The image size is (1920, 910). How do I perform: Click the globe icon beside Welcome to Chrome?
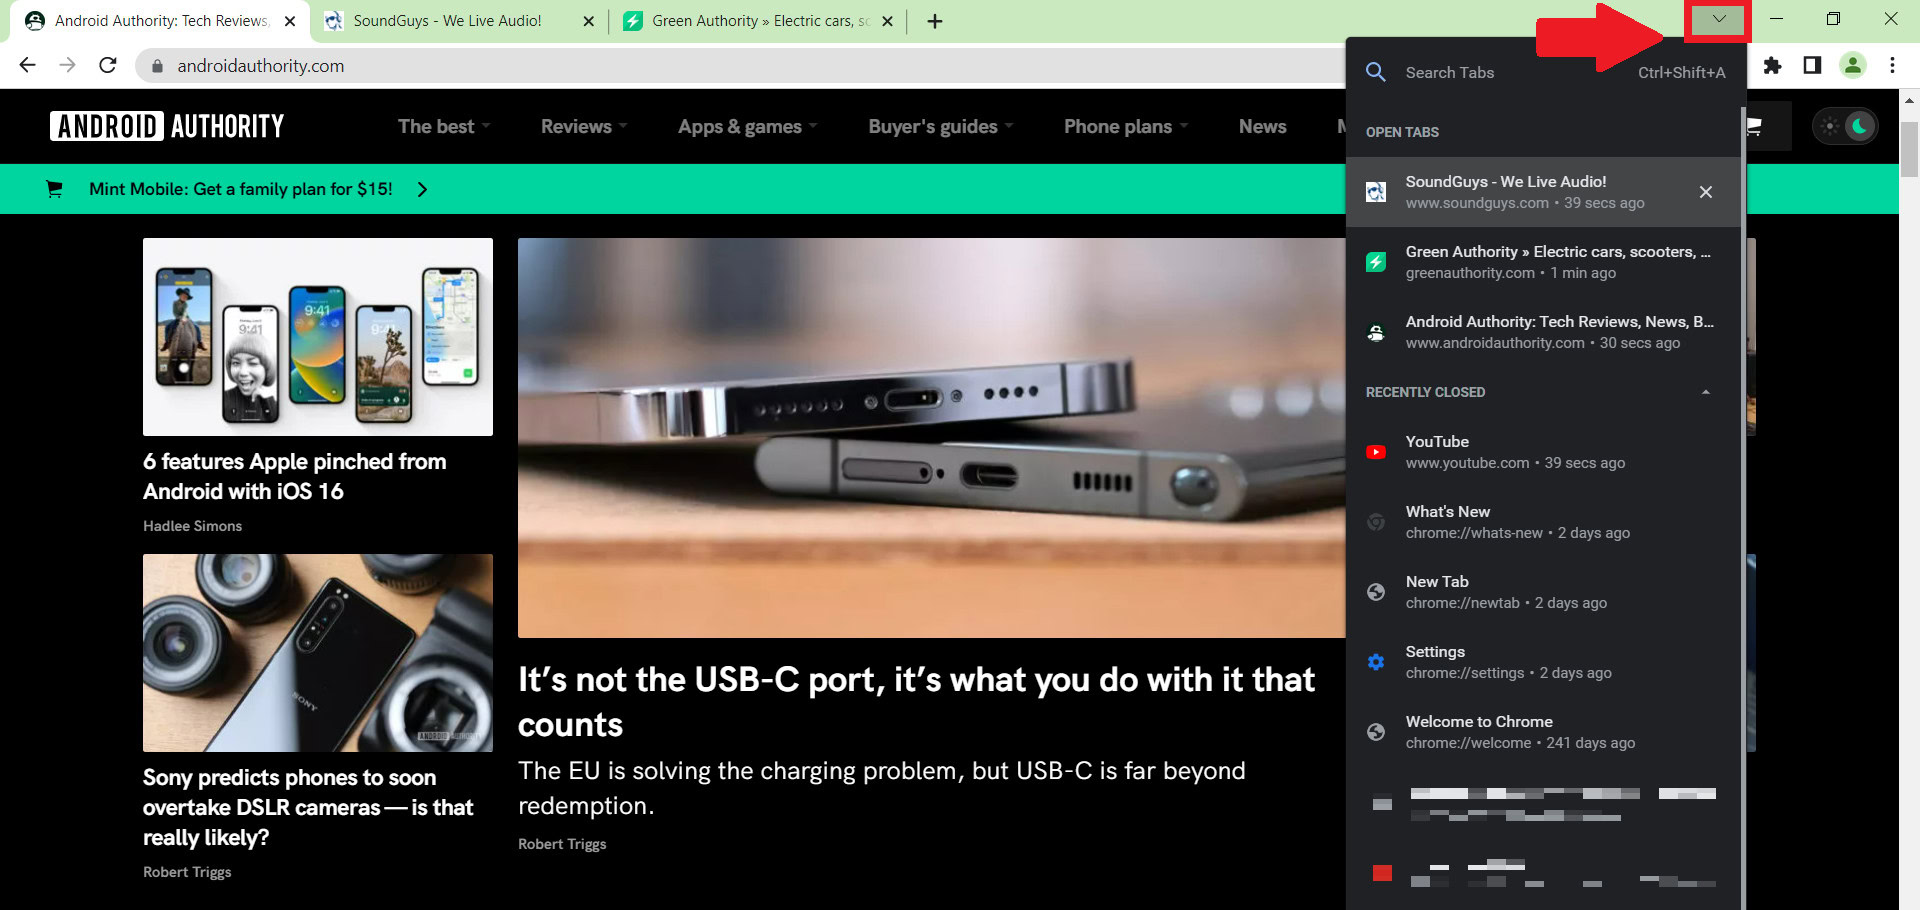[x=1376, y=732]
